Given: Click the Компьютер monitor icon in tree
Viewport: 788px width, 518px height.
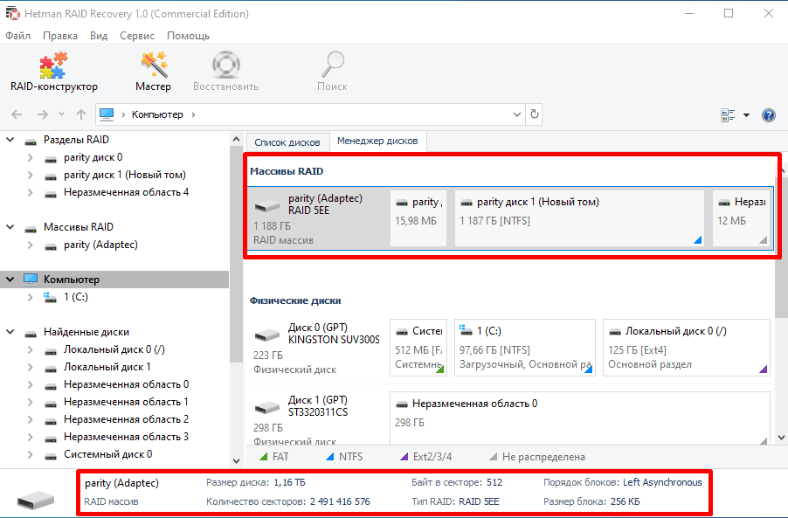Looking at the screenshot, I should click(31, 279).
